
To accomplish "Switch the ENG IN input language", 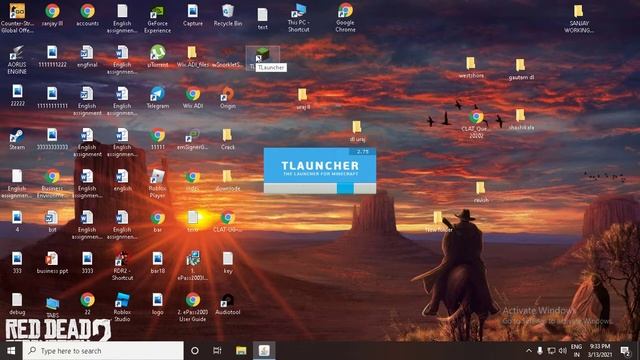I will (576, 351).
